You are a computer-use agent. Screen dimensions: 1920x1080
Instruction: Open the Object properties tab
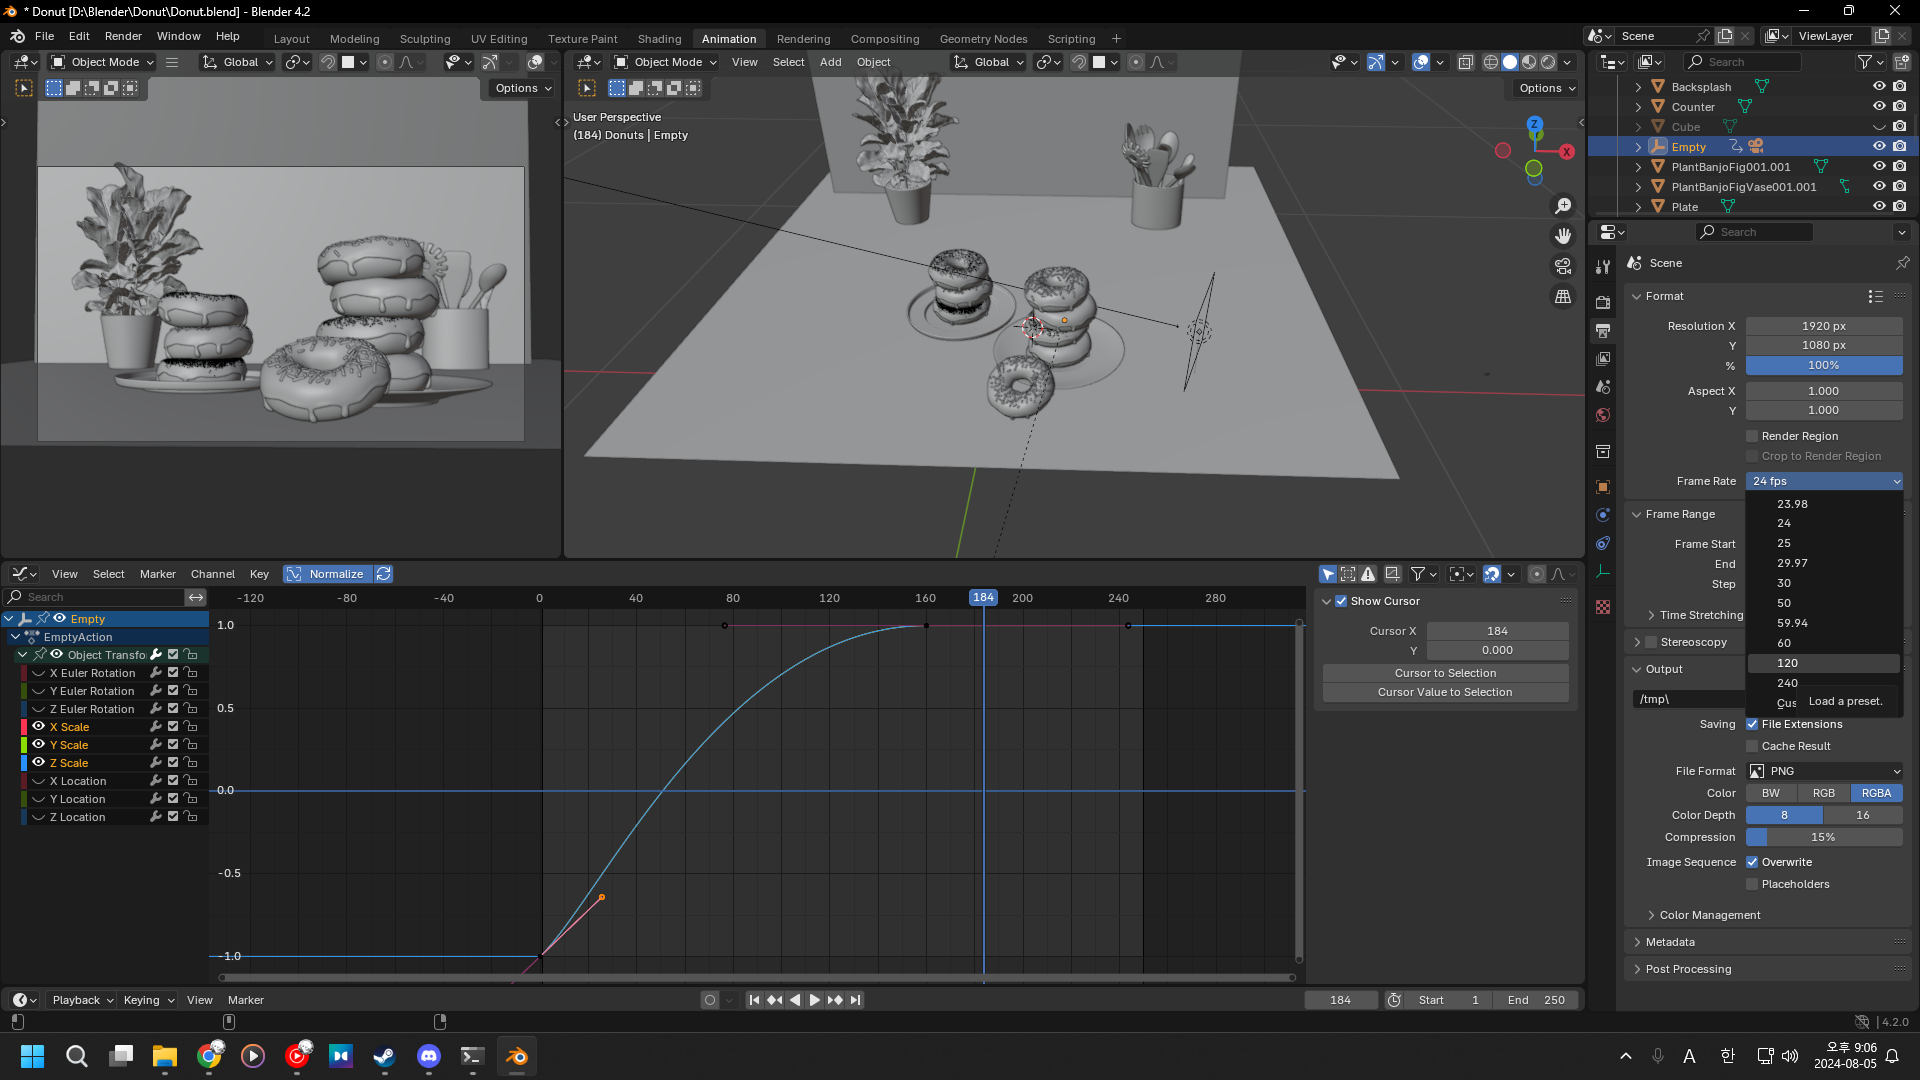[1603, 487]
